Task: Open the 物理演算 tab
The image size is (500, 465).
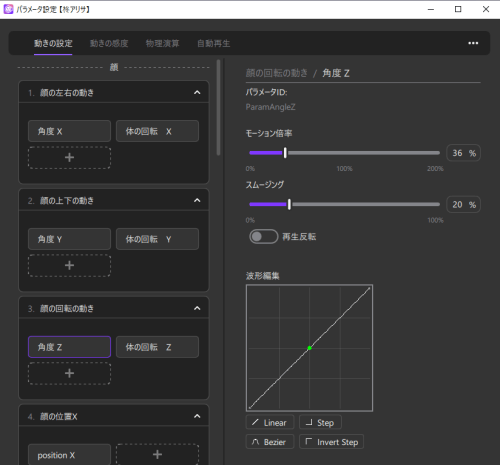Action: [162, 43]
